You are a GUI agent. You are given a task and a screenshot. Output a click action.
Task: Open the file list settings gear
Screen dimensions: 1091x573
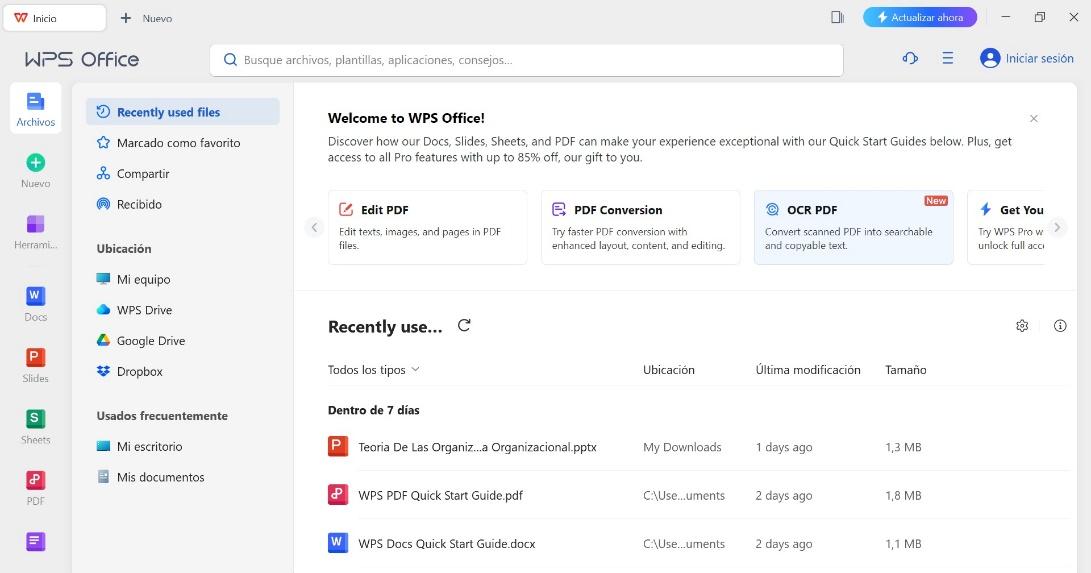(x=1022, y=325)
